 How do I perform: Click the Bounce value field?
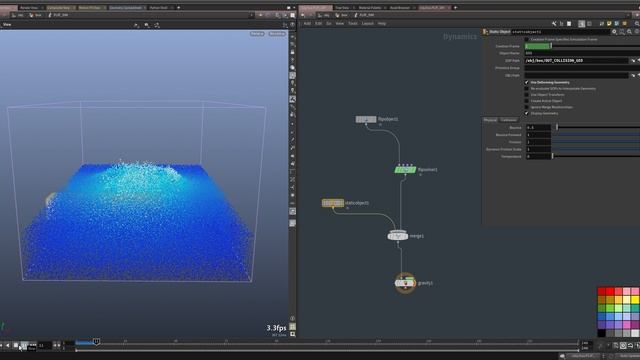pyautogui.click(x=538, y=127)
